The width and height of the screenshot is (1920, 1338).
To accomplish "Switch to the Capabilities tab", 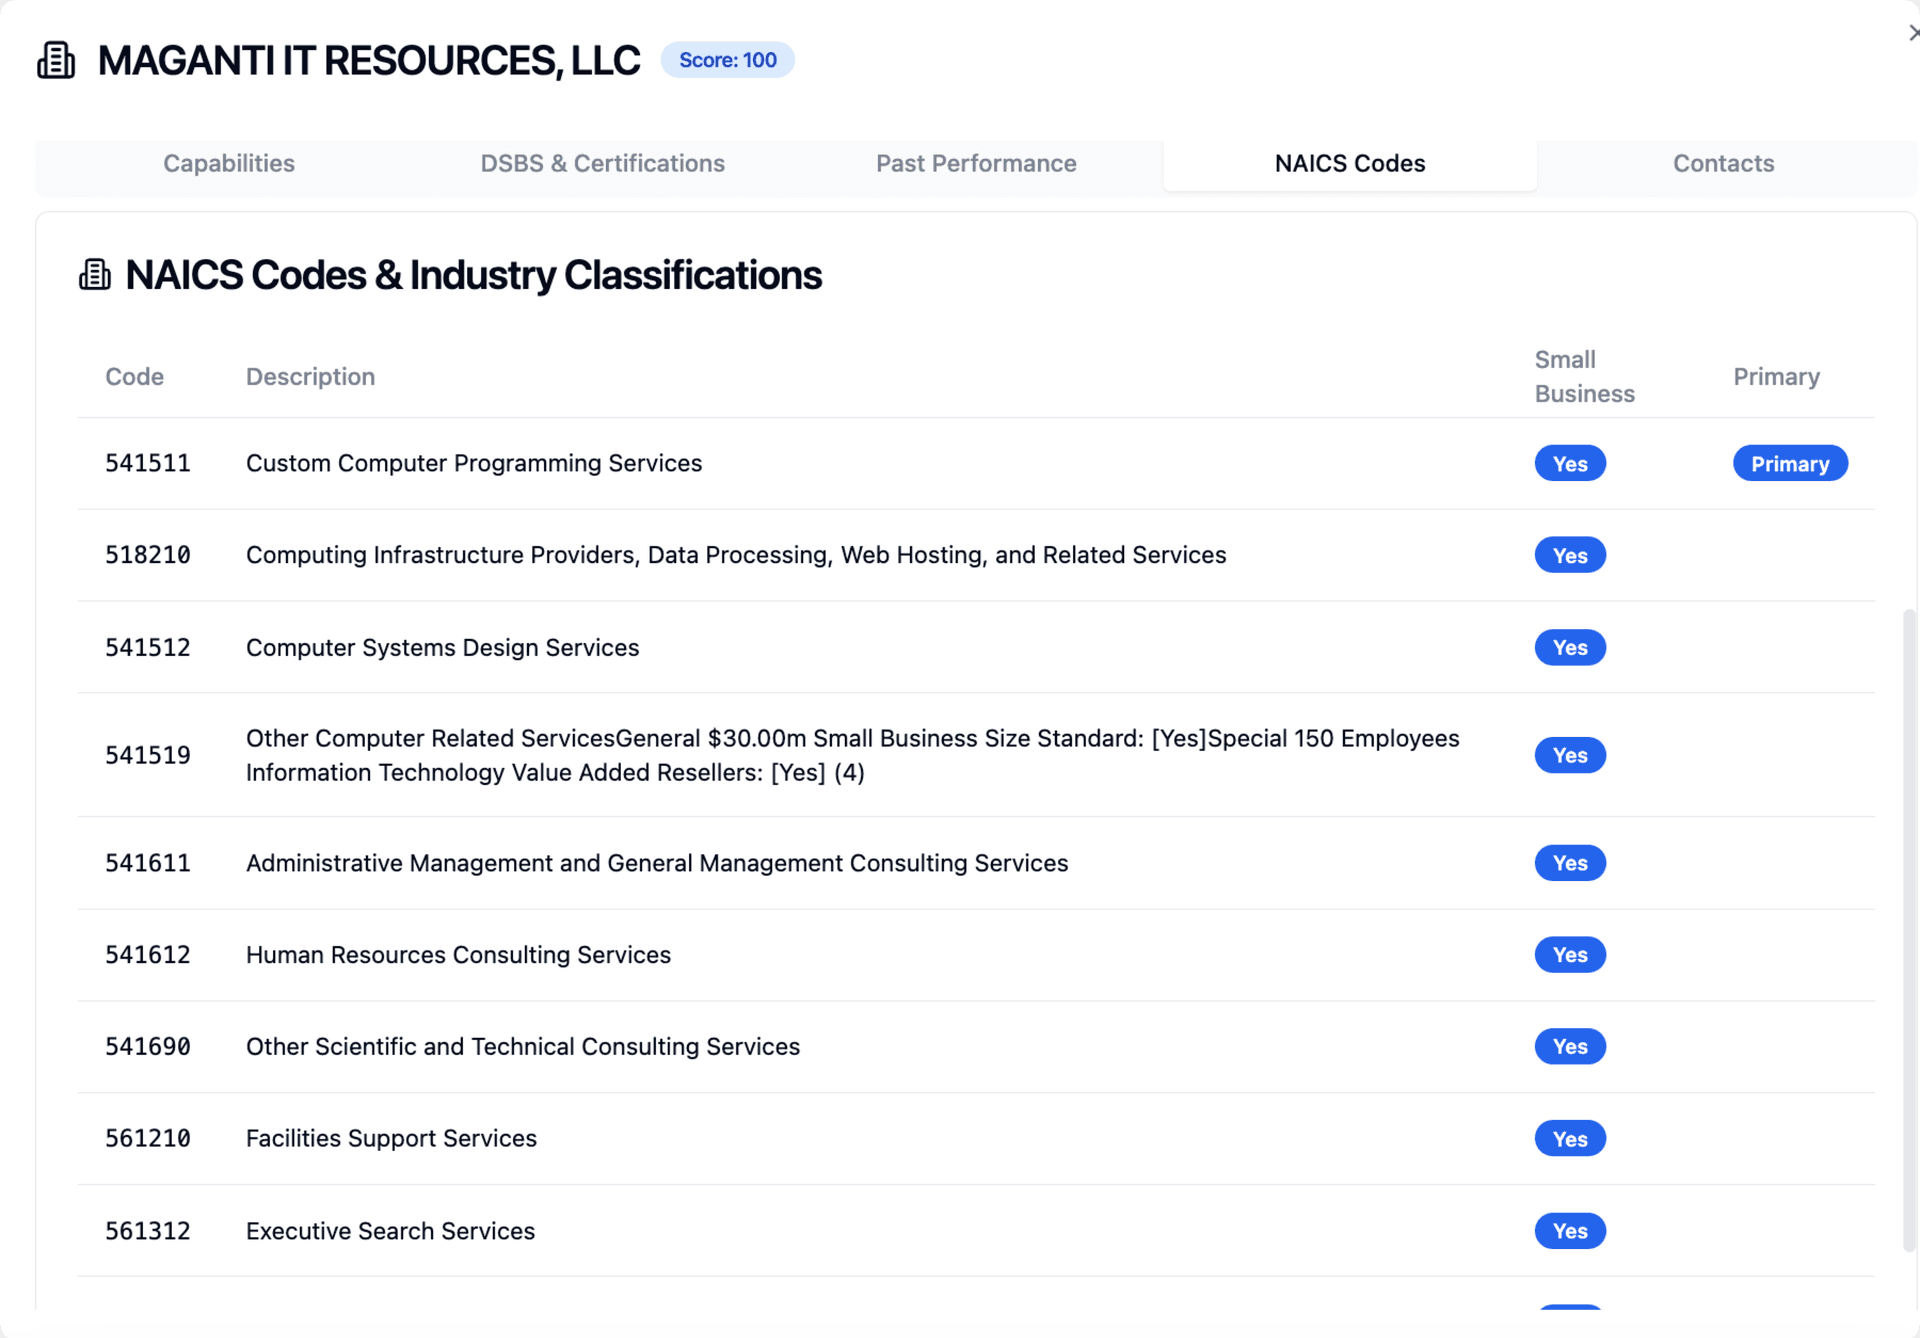I will [228, 163].
